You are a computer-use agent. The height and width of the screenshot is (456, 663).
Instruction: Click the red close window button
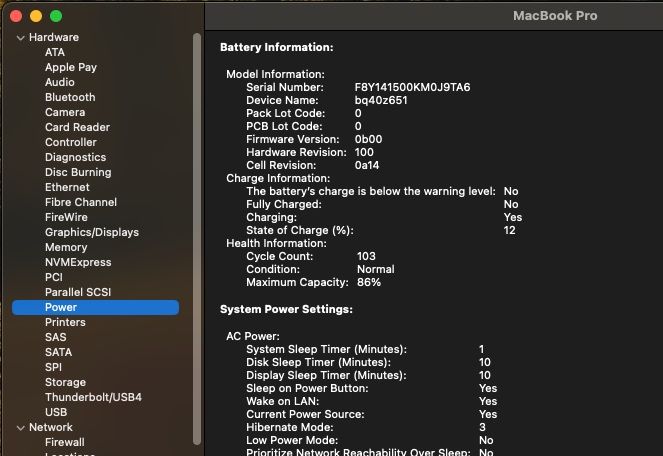tap(16, 16)
